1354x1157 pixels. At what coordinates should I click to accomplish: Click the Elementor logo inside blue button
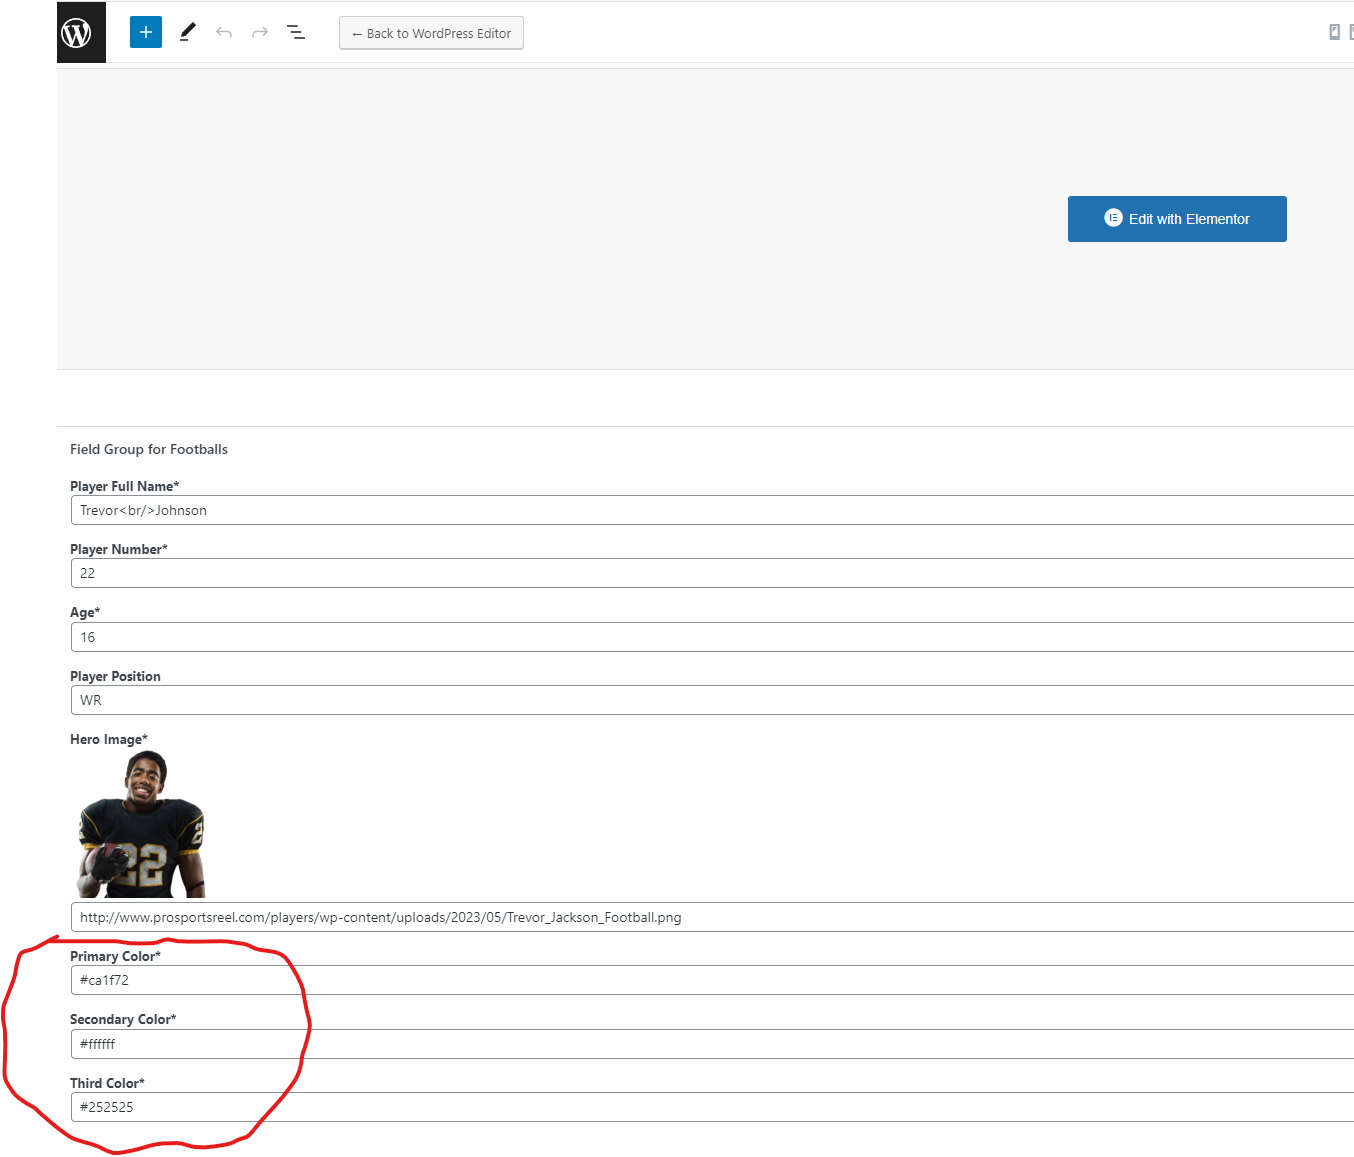pyautogui.click(x=1113, y=218)
